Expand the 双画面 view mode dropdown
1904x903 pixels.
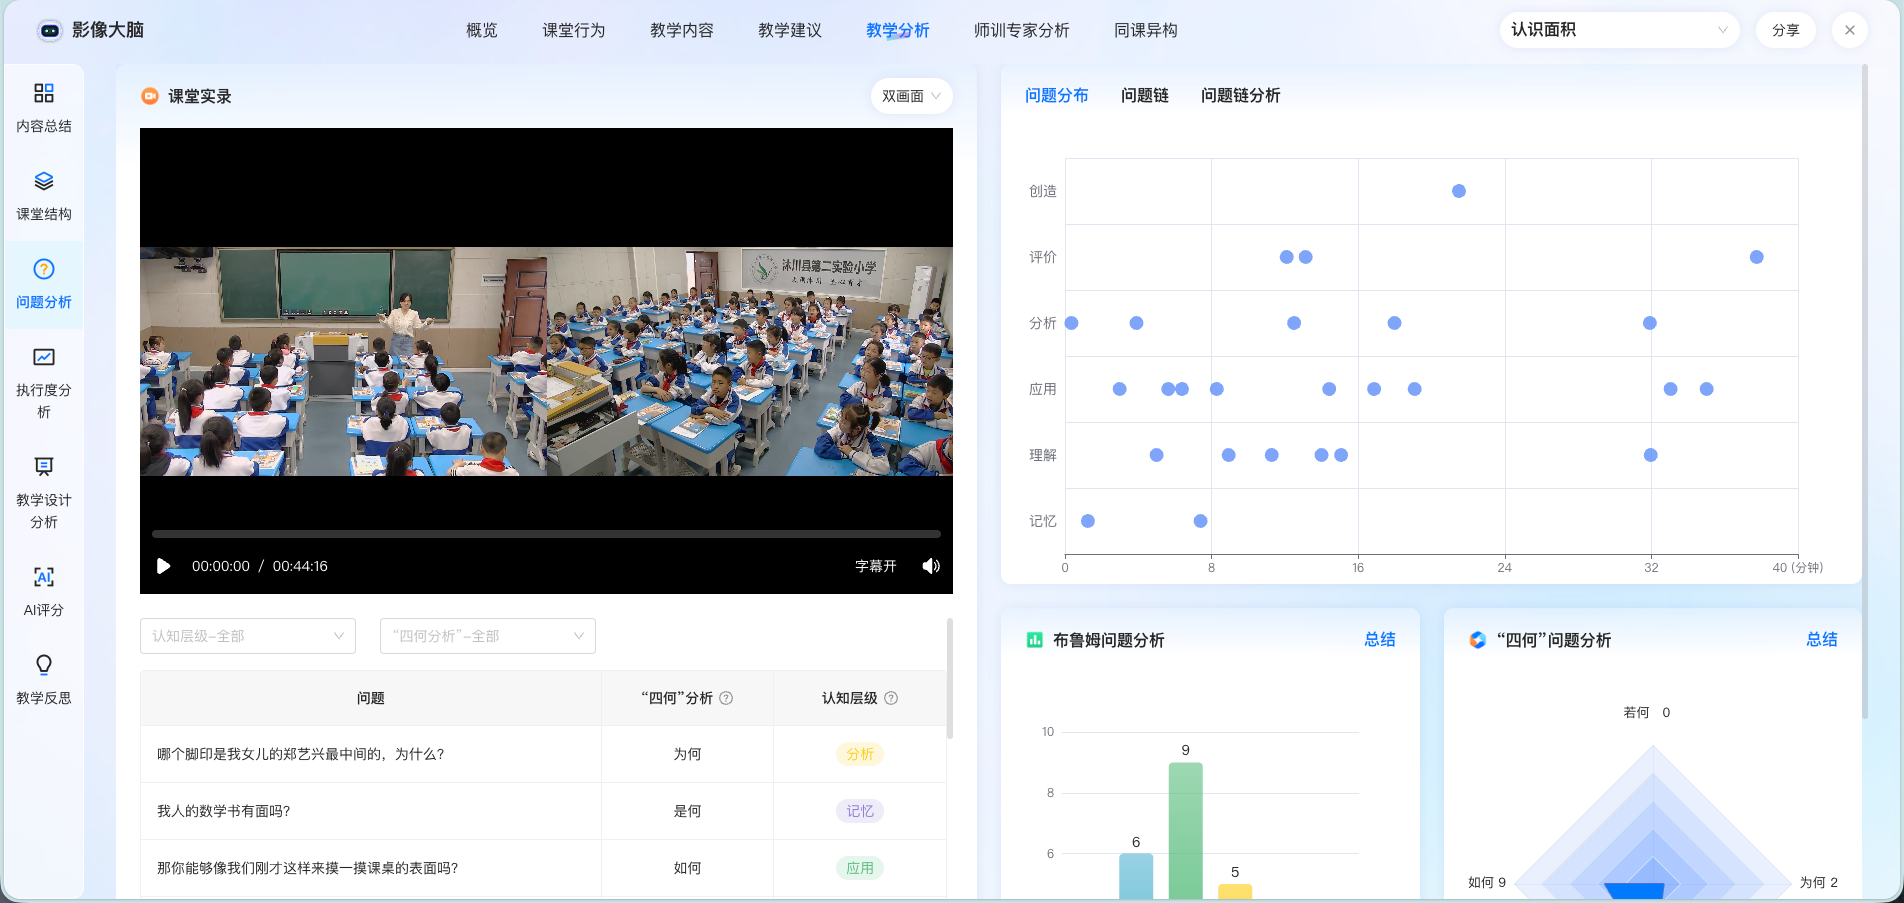click(x=911, y=96)
